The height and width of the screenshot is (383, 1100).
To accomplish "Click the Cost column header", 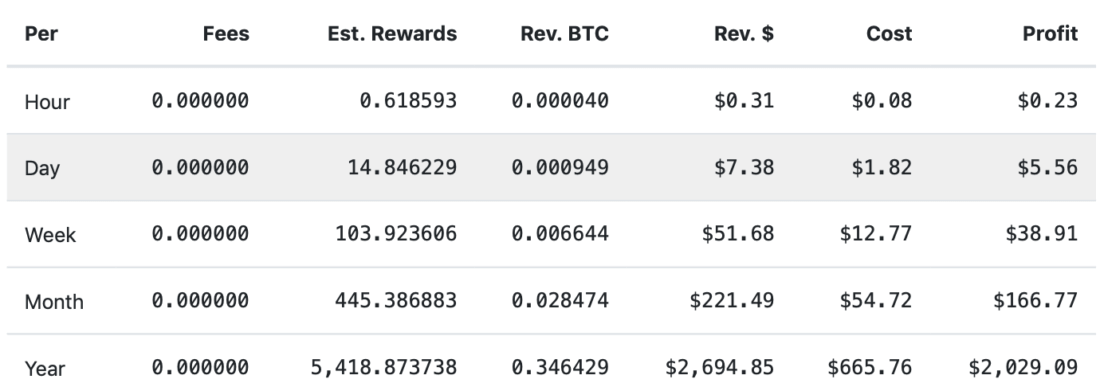I will tap(890, 34).
